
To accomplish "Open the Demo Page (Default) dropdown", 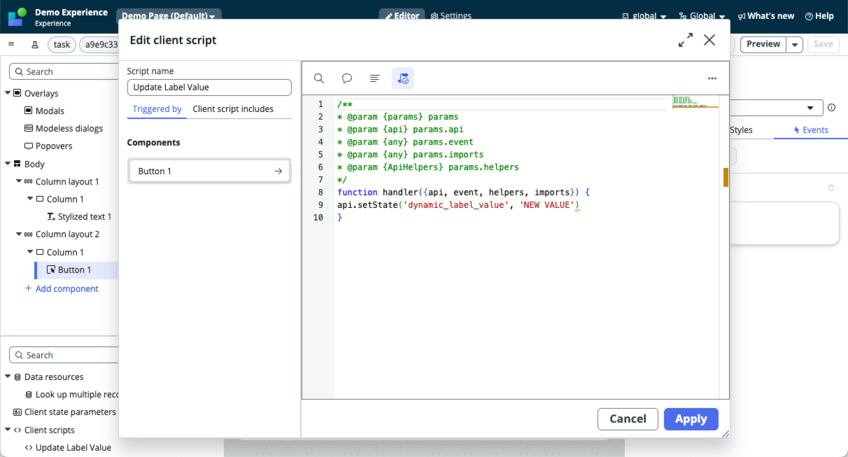I will point(168,15).
